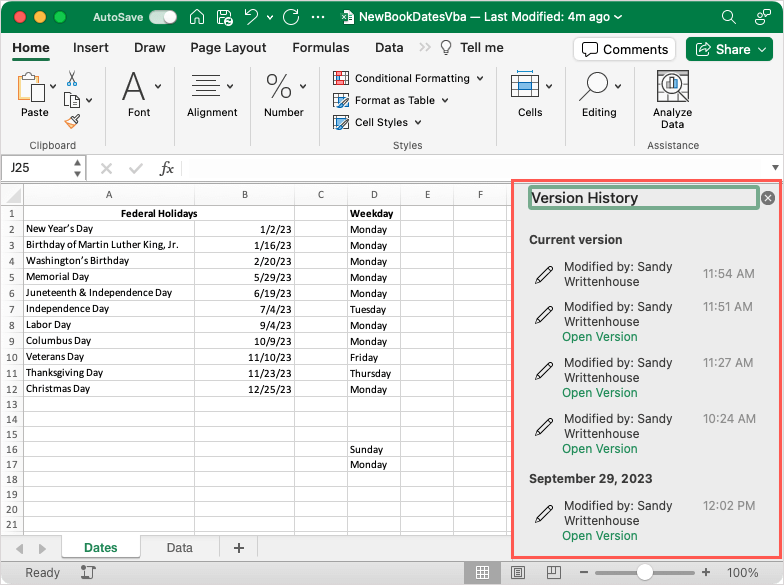The width and height of the screenshot is (784, 585).
Task: Switch to Page Layout view icon
Action: pyautogui.click(x=517, y=573)
